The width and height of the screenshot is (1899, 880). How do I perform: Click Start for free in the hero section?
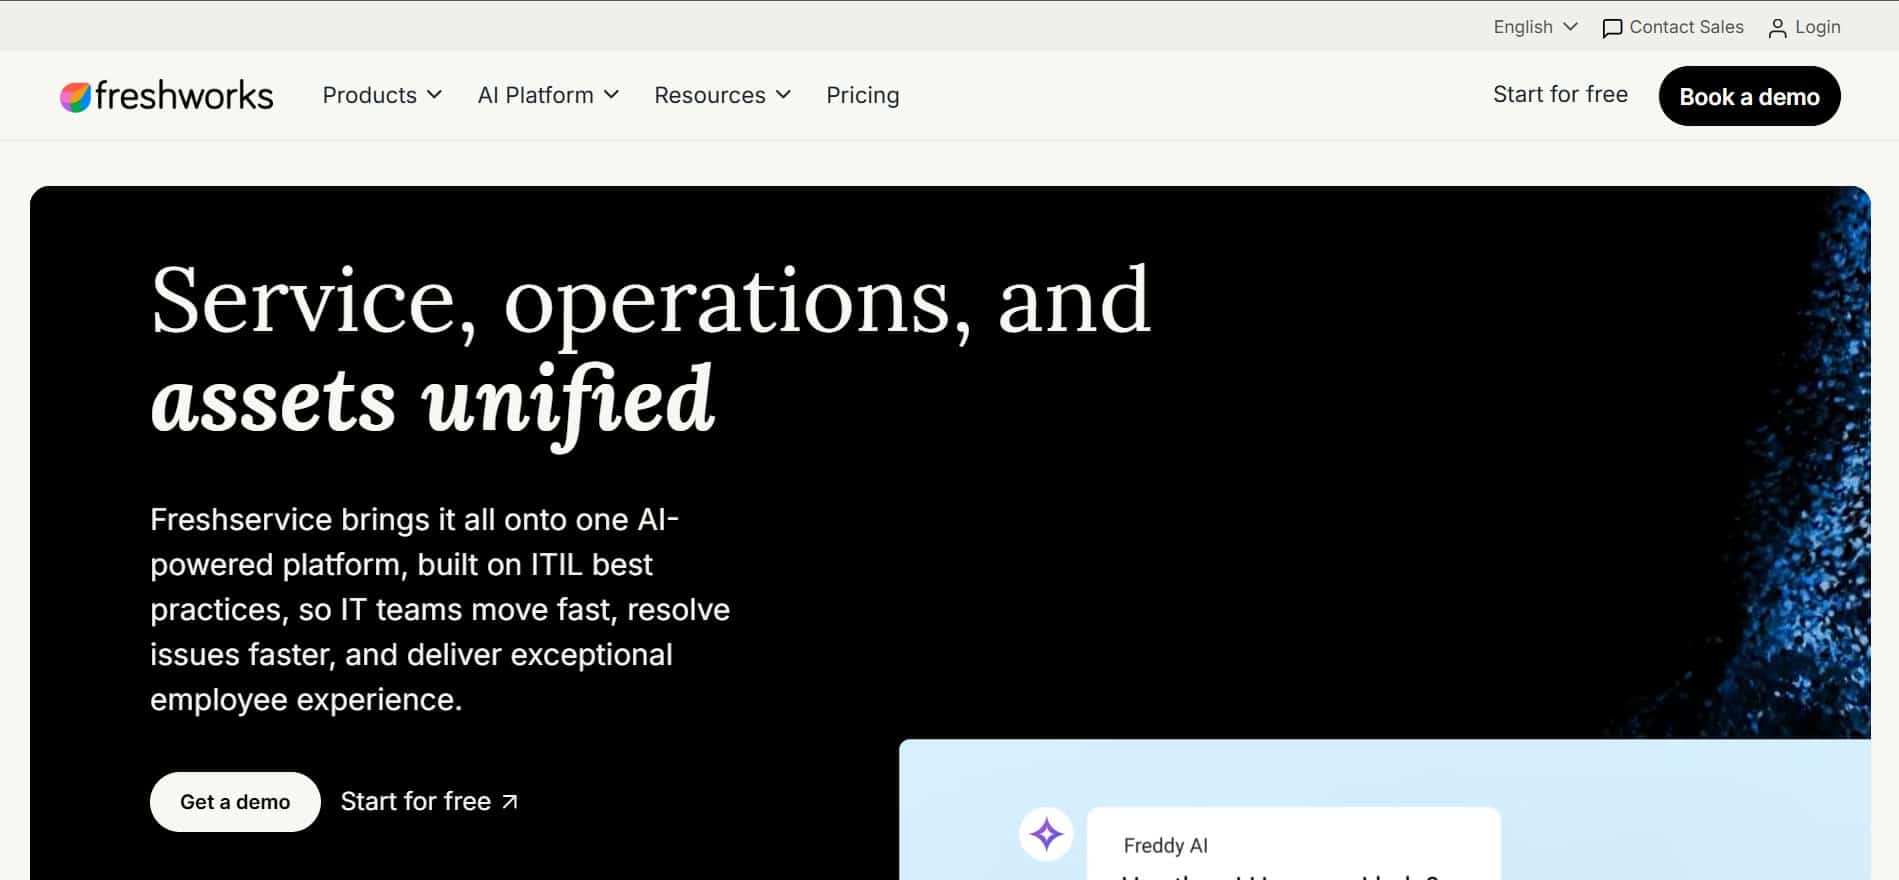[x=429, y=801]
